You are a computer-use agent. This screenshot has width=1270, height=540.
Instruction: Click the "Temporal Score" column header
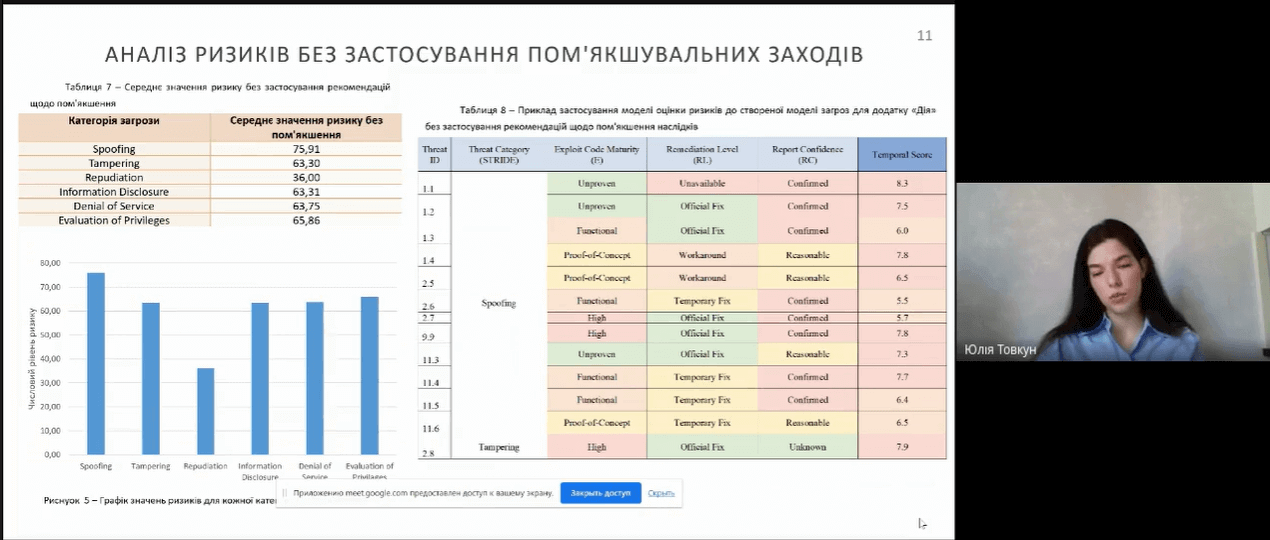(901, 155)
